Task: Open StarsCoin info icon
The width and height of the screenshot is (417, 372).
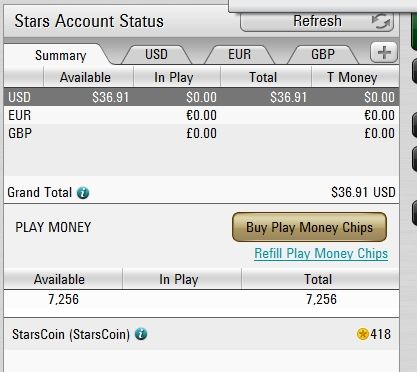Action: 141,334
